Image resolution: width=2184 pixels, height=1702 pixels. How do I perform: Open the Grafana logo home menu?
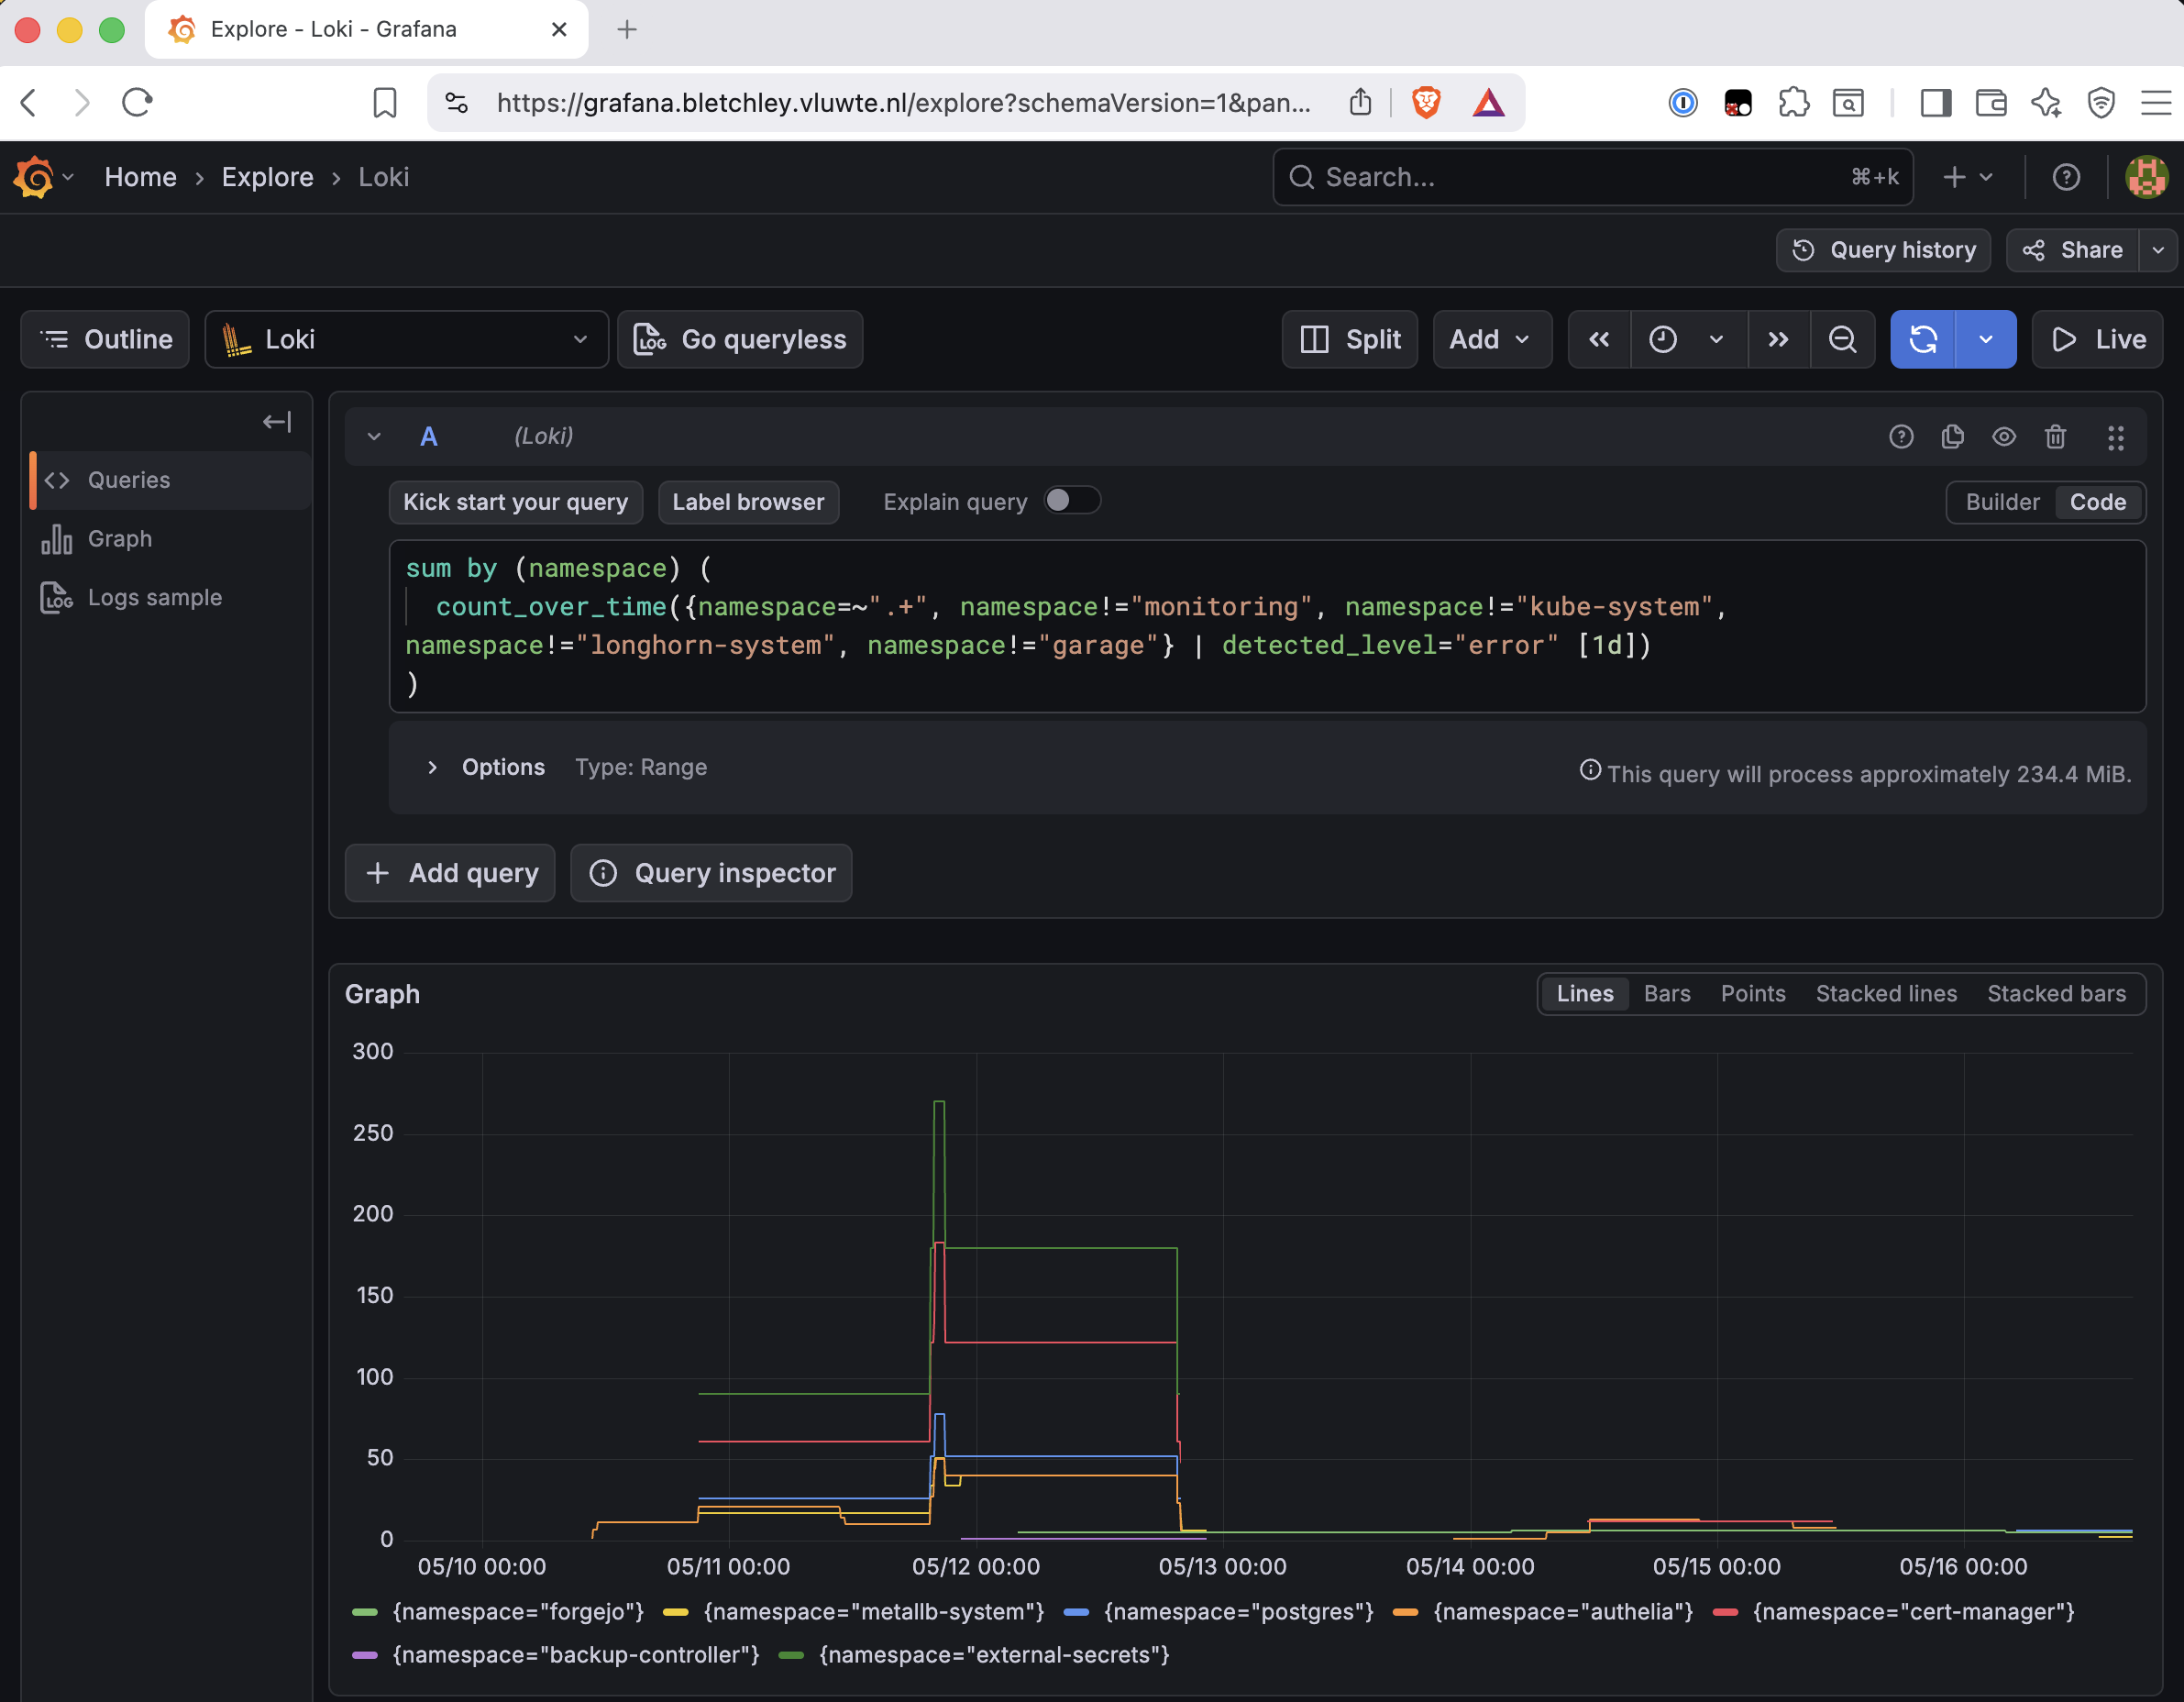(34, 177)
